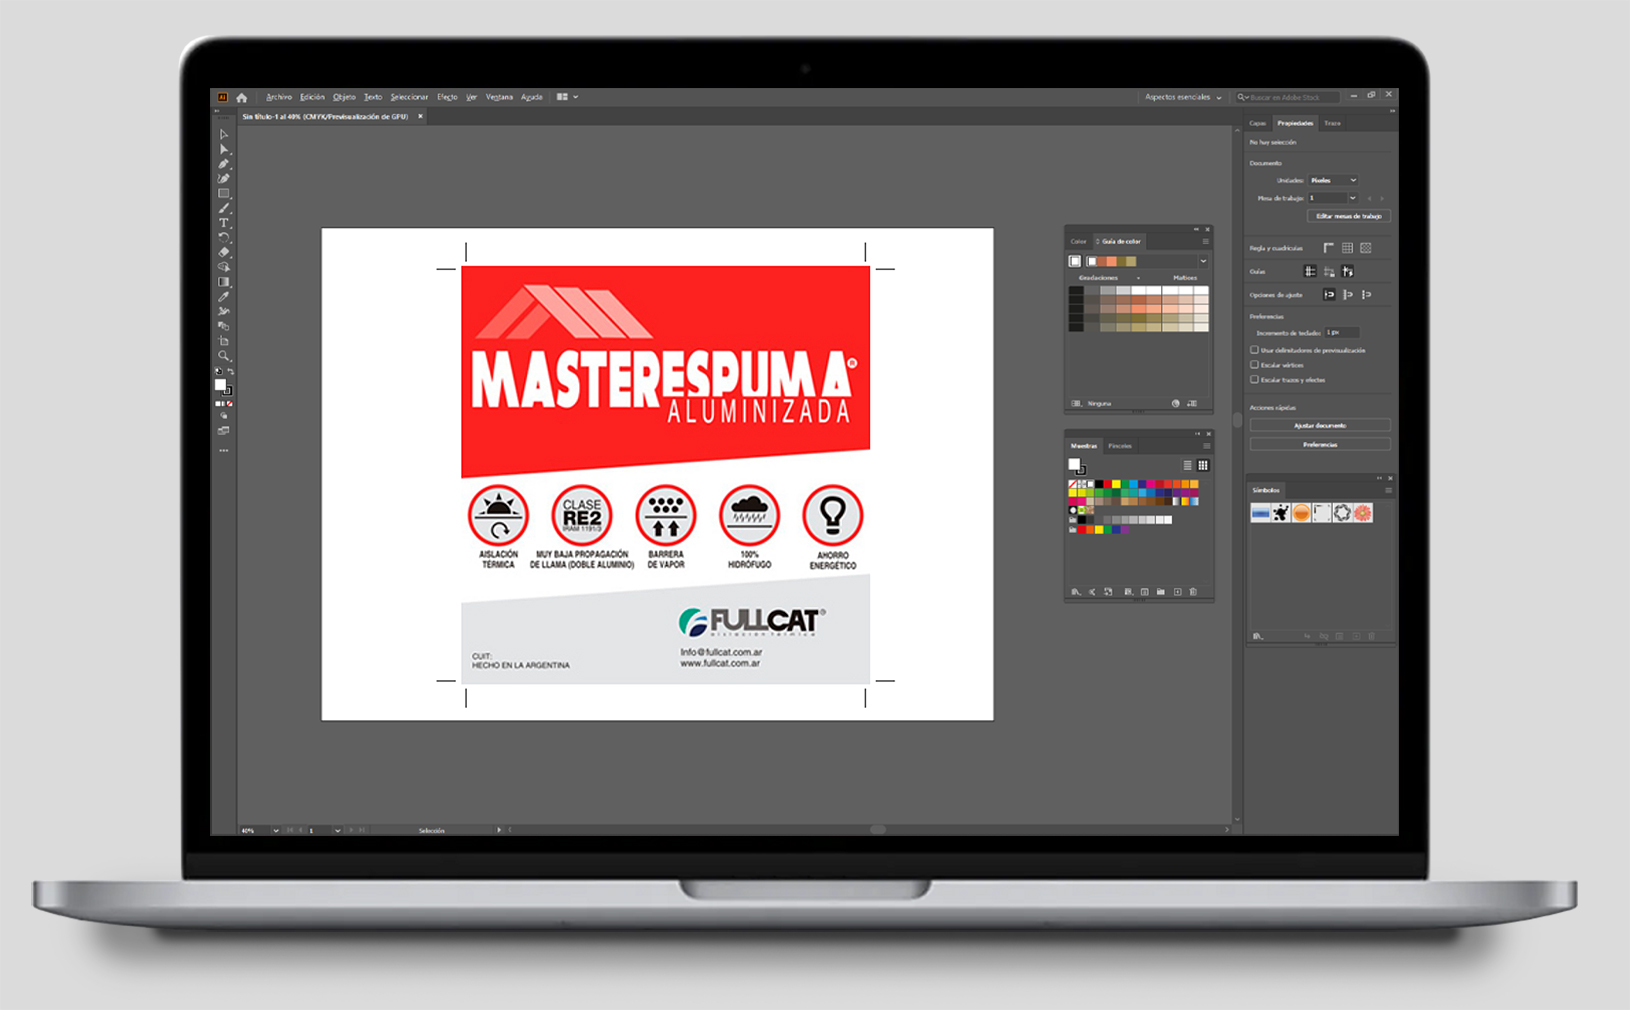
Task: Open Guía de color panel menu
Action: tap(1205, 242)
